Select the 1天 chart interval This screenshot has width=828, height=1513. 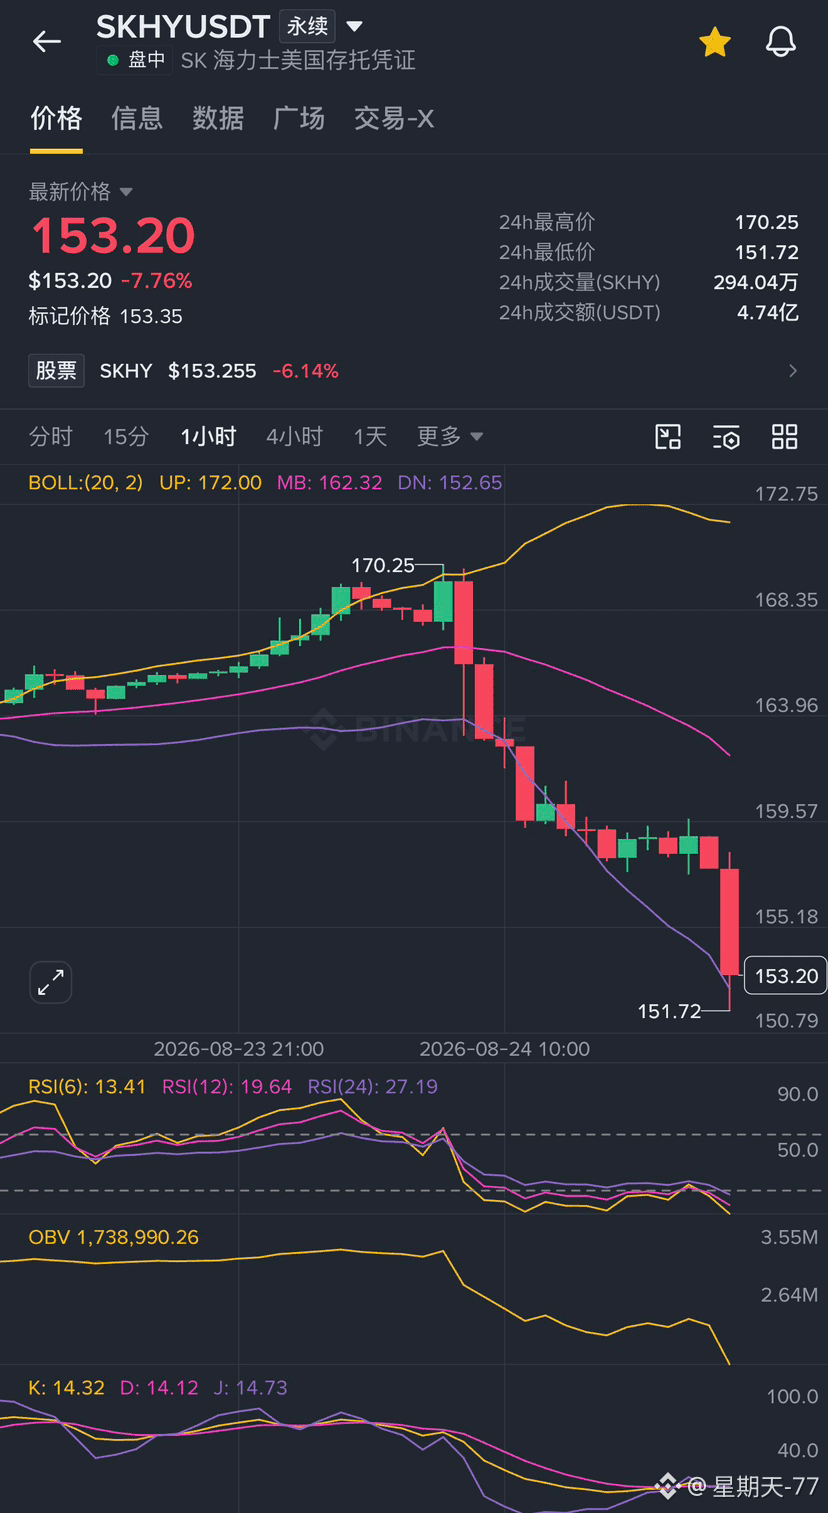[370, 437]
